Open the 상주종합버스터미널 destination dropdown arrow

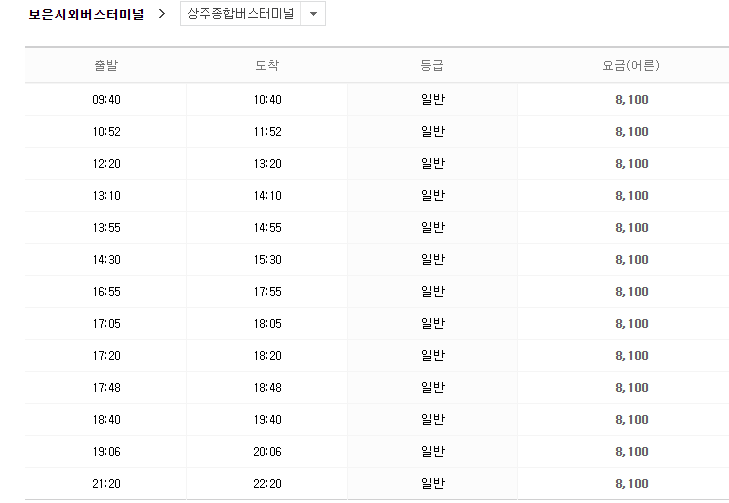[313, 15]
